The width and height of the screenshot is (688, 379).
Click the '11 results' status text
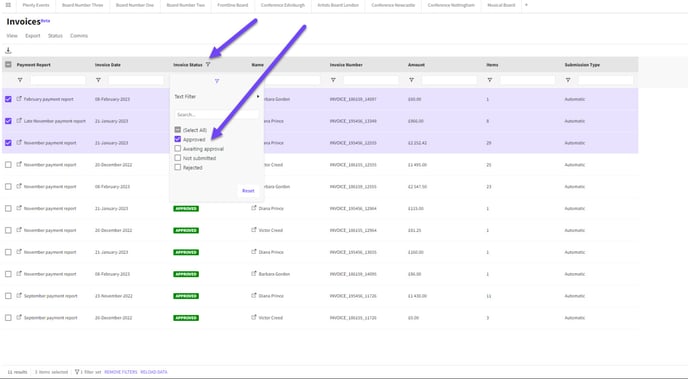coord(17,372)
